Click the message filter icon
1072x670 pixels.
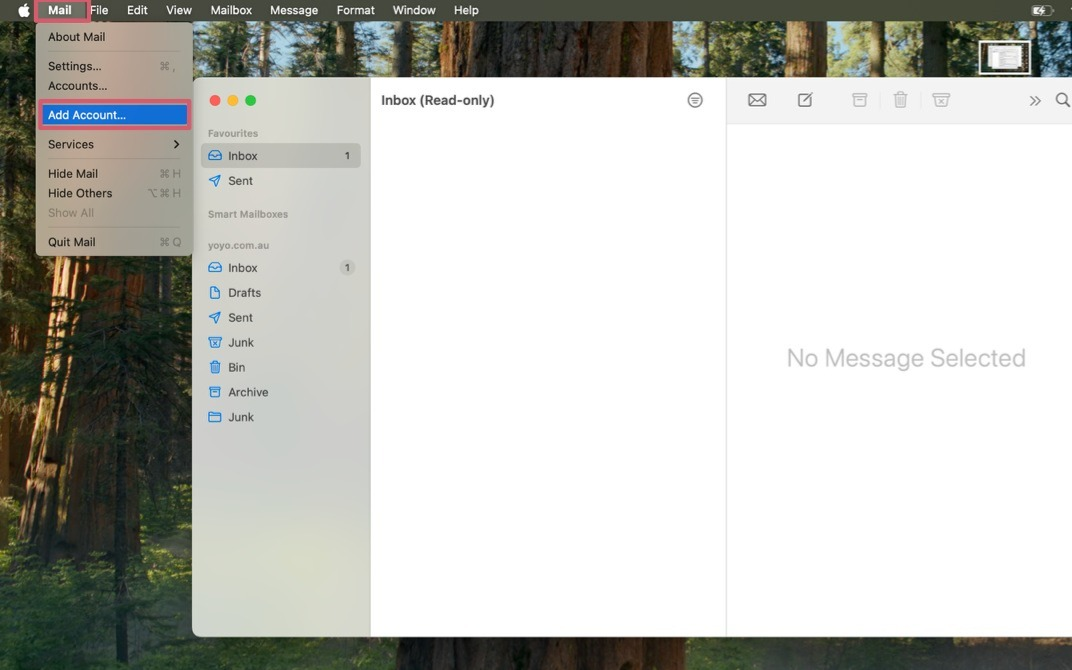695,100
